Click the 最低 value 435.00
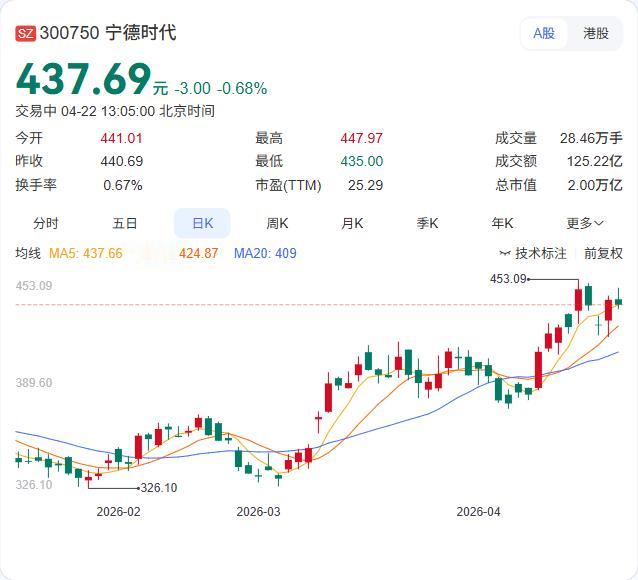The width and height of the screenshot is (638, 580). click(x=362, y=162)
